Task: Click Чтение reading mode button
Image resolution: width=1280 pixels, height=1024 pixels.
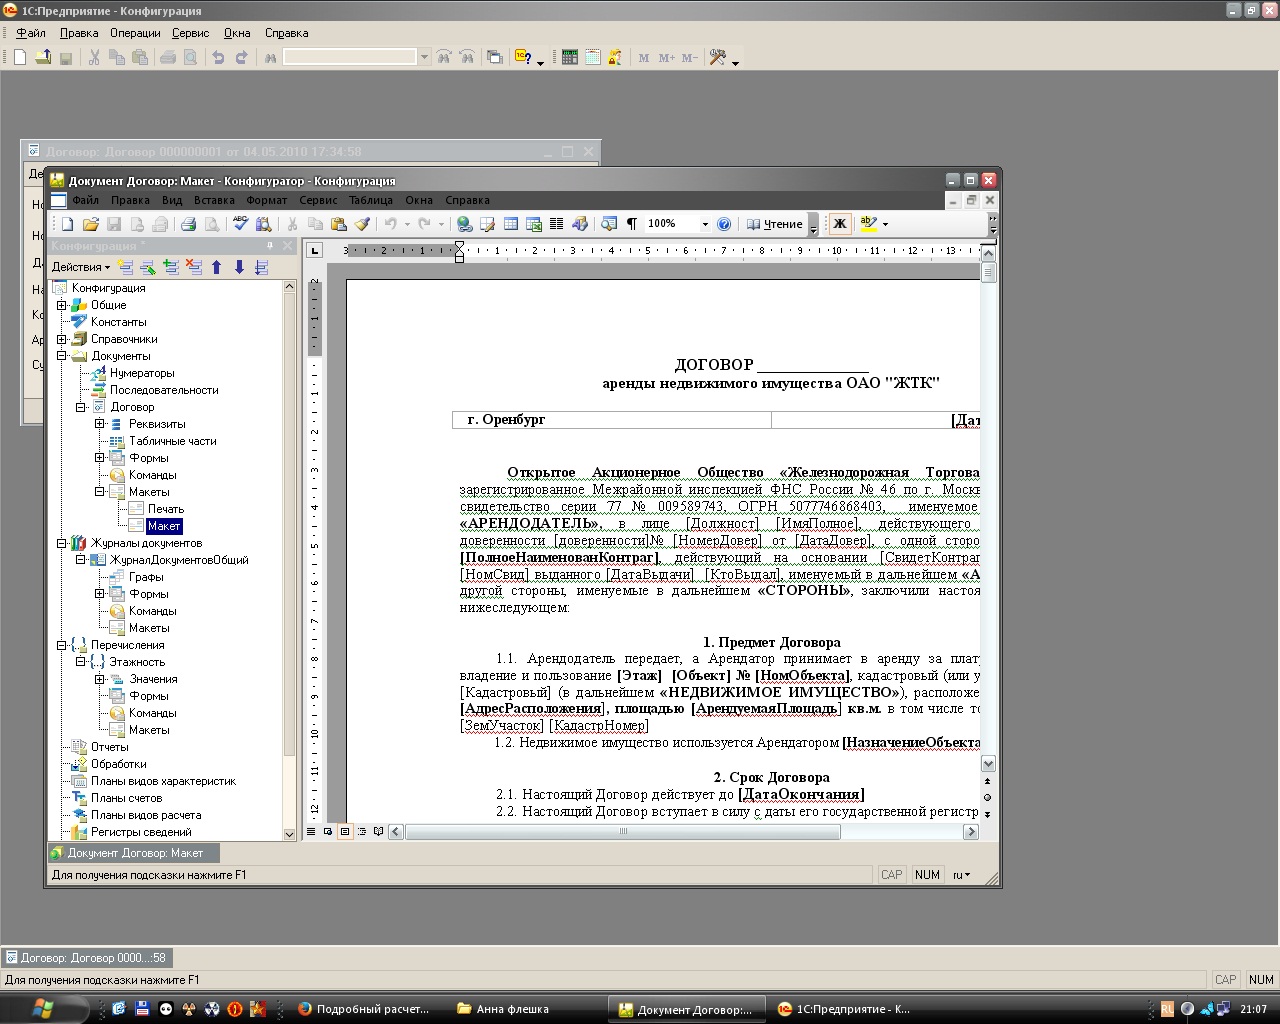Action: coord(775,224)
